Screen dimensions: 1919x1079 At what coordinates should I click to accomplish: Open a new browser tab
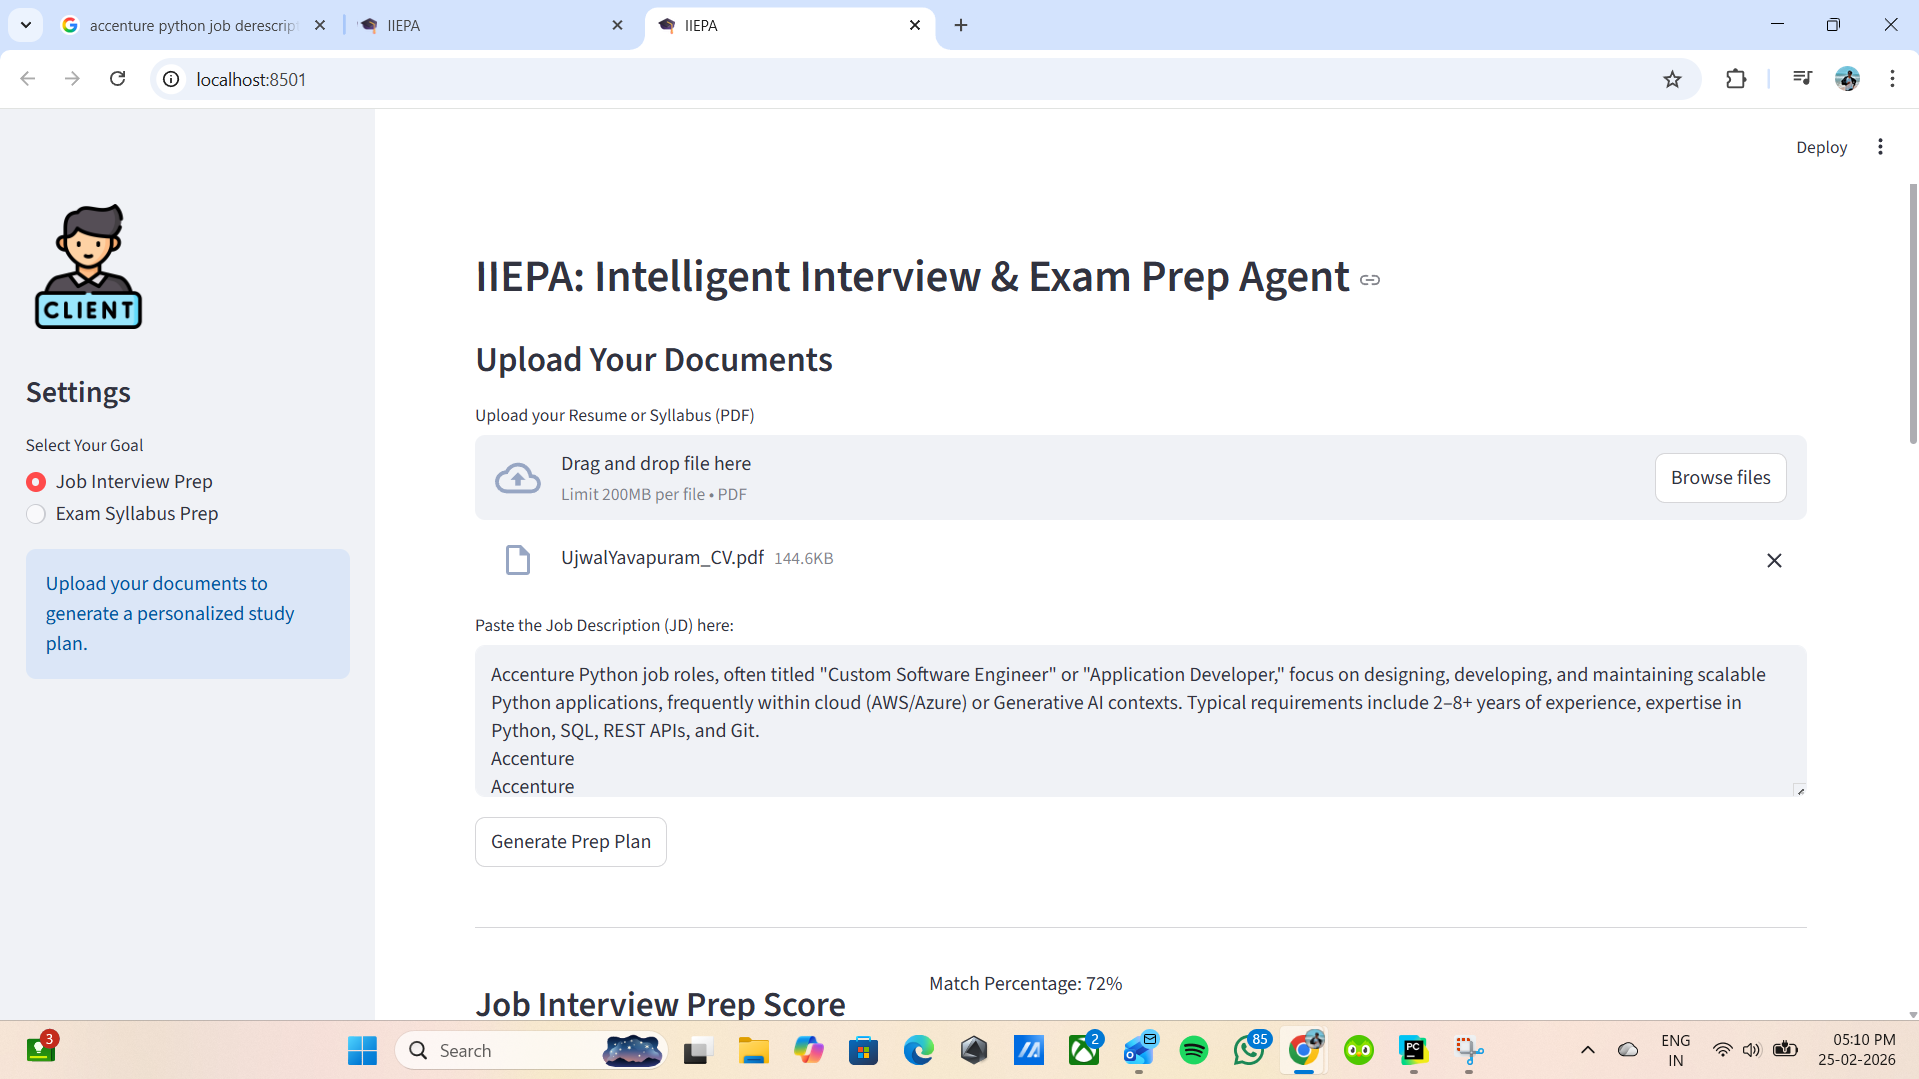pyautogui.click(x=961, y=25)
